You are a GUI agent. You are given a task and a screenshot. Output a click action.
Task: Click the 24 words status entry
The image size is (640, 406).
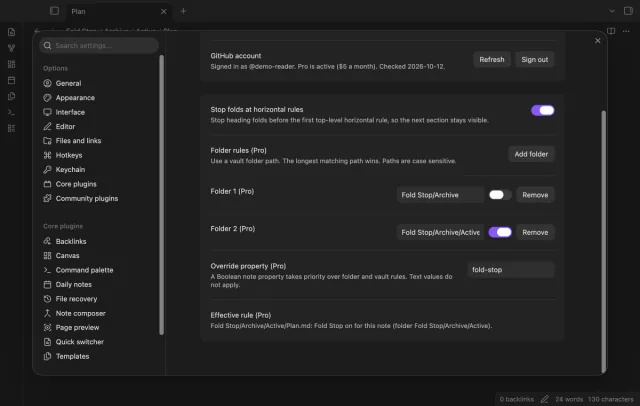click(x=569, y=399)
